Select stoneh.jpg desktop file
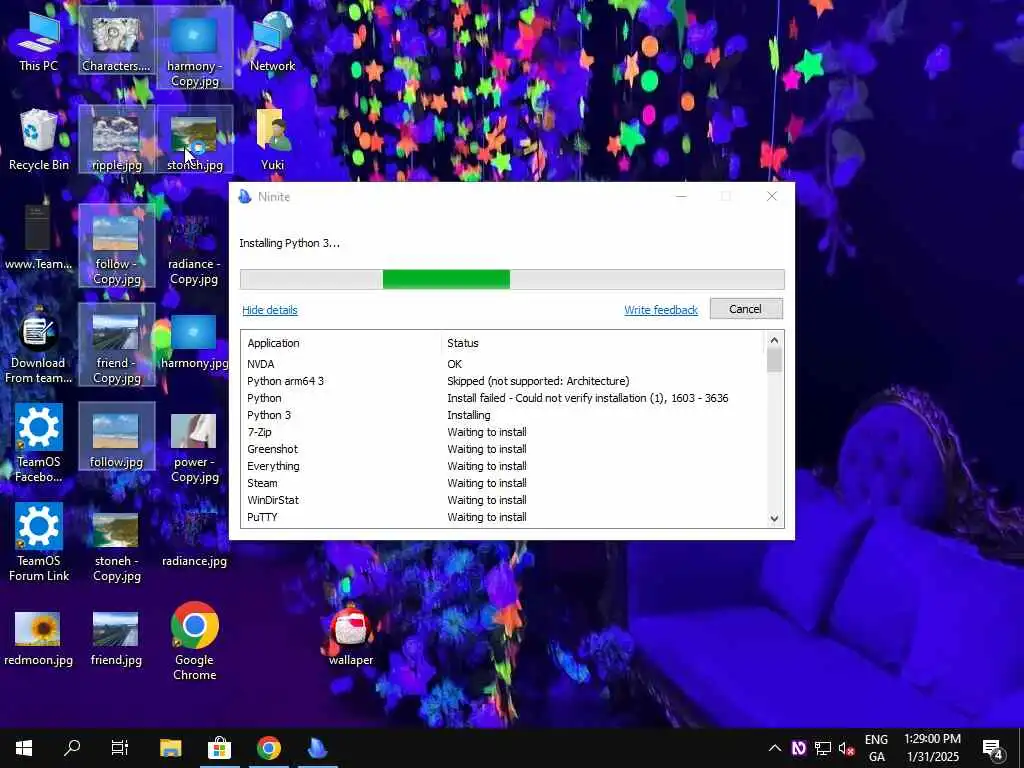Viewport: 1024px width, 768px height. pyautogui.click(x=194, y=140)
